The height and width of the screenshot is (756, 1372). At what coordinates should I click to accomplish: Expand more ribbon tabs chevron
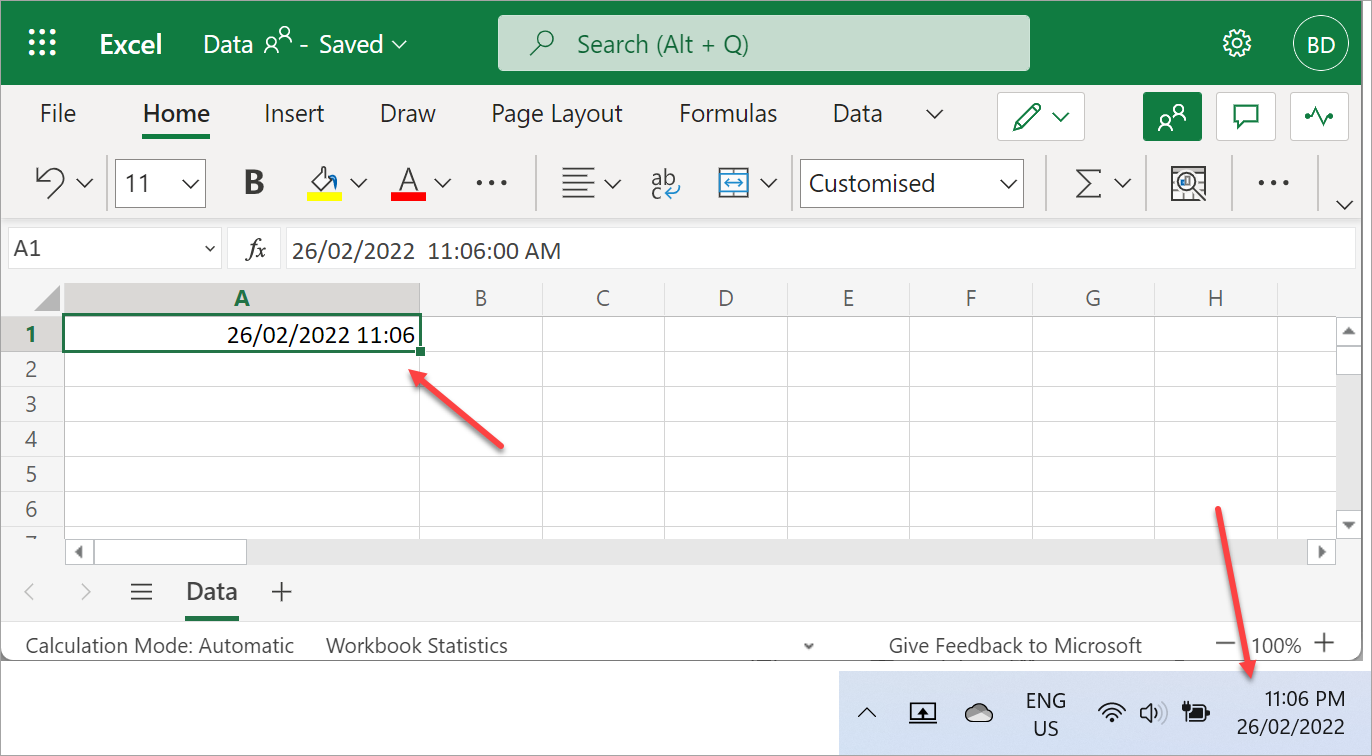[x=935, y=114]
